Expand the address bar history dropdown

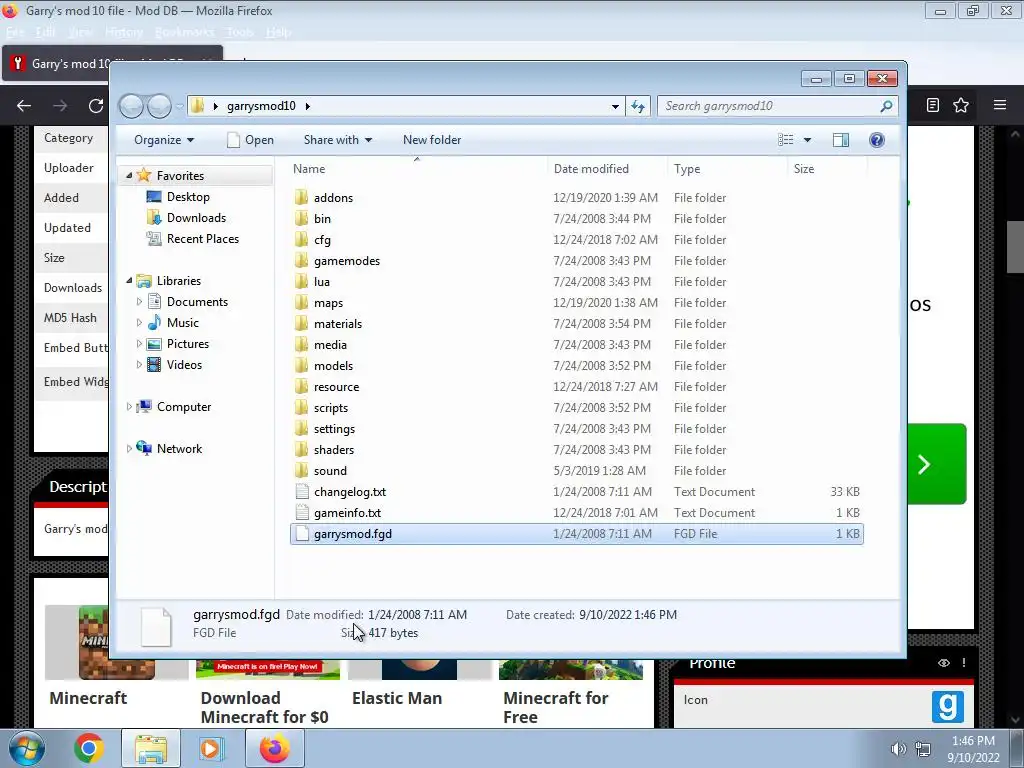(615, 106)
